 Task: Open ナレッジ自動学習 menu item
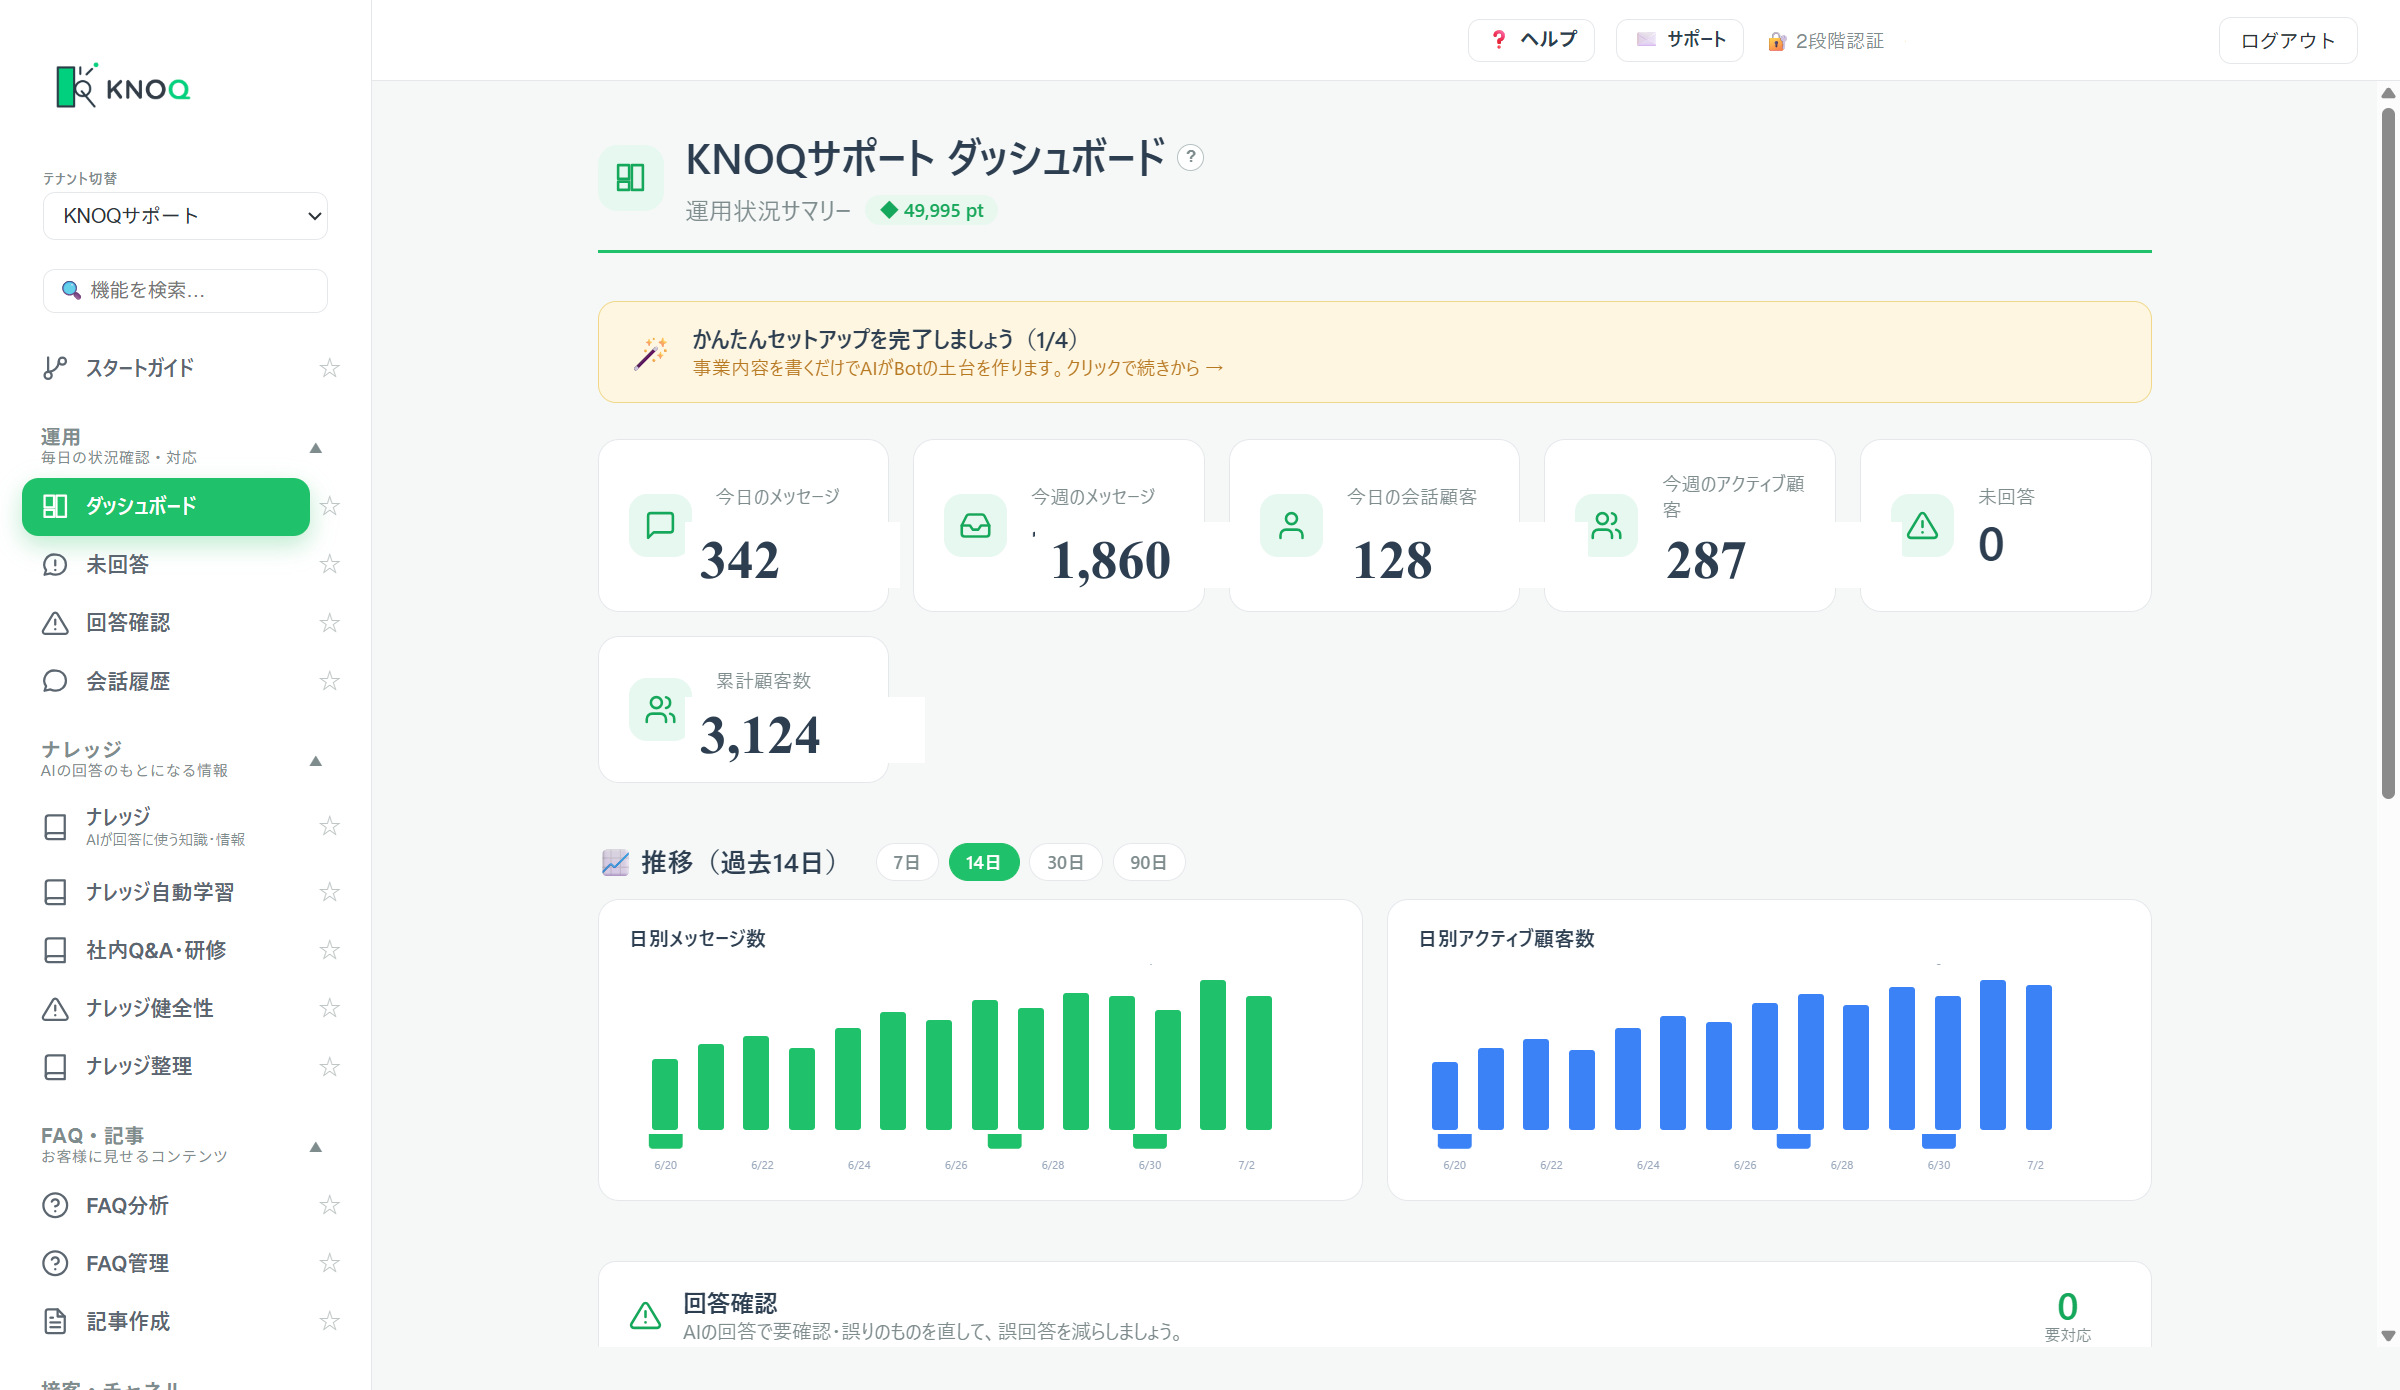pos(166,892)
